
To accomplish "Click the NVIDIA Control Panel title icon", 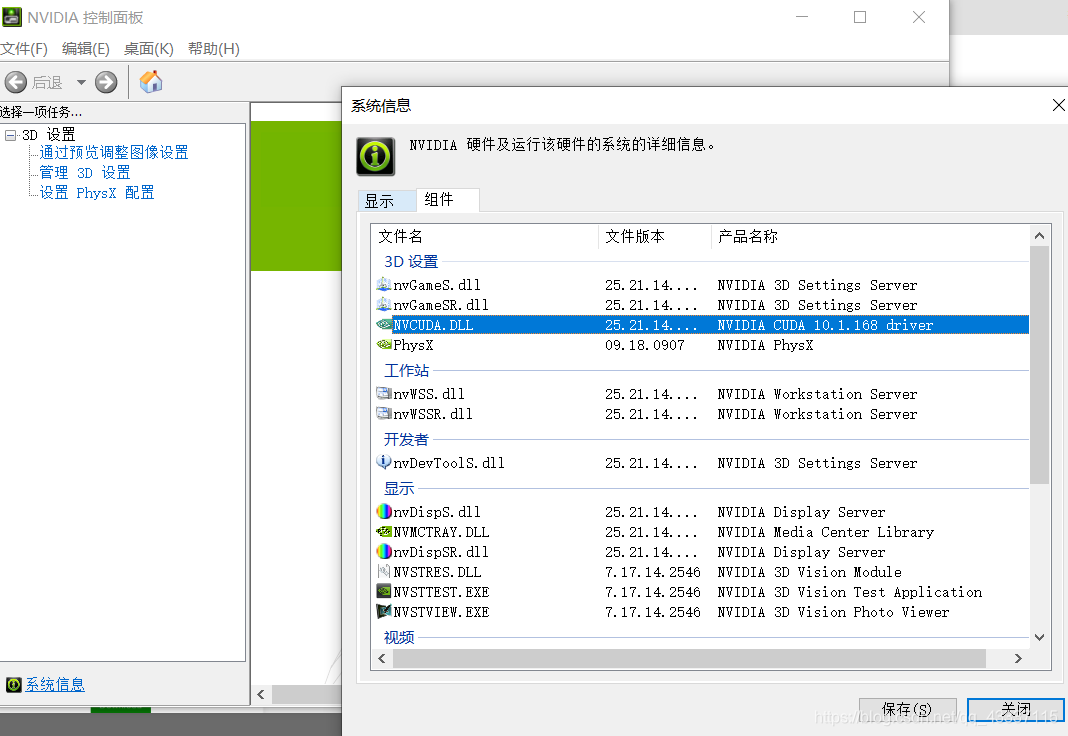I will (x=12, y=17).
